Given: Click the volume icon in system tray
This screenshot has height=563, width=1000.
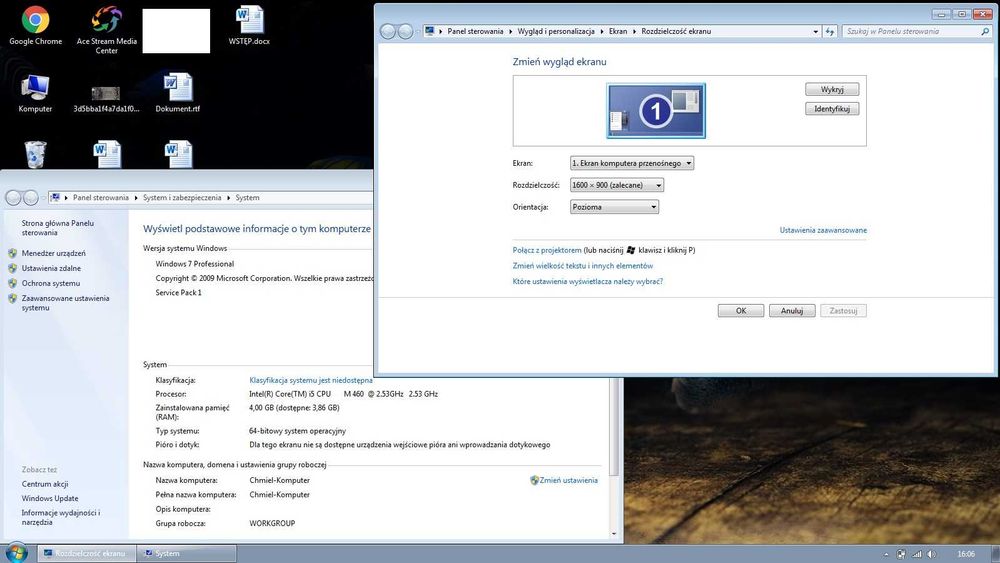Looking at the screenshot, I should [932, 554].
